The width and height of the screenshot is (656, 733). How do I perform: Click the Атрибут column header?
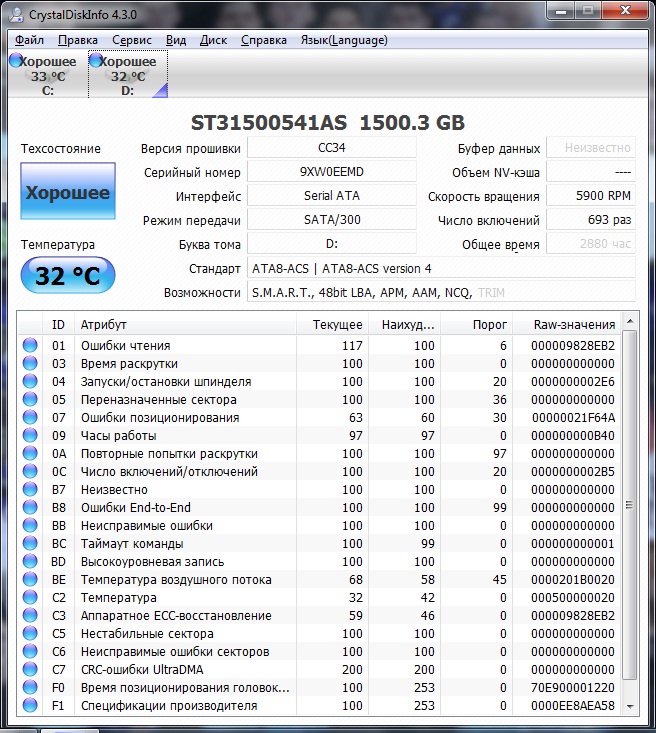pyautogui.click(x=185, y=324)
